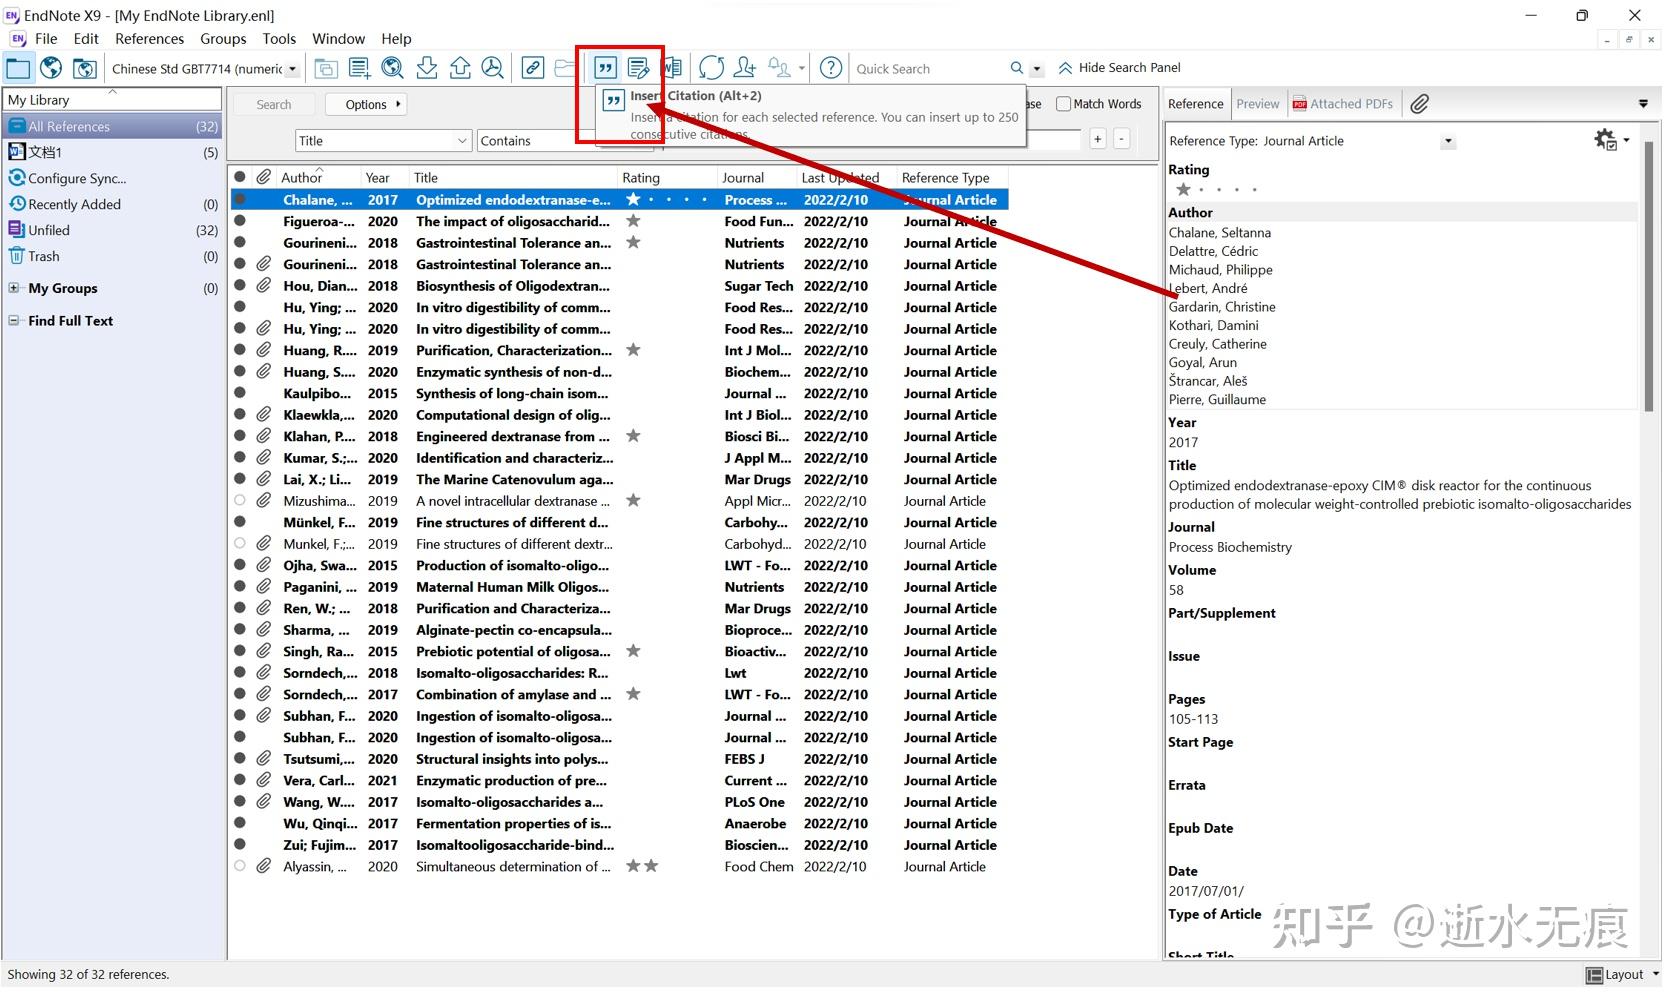This screenshot has width=1671, height=993.
Task: Click the Search button in search panel
Action: coord(274,104)
